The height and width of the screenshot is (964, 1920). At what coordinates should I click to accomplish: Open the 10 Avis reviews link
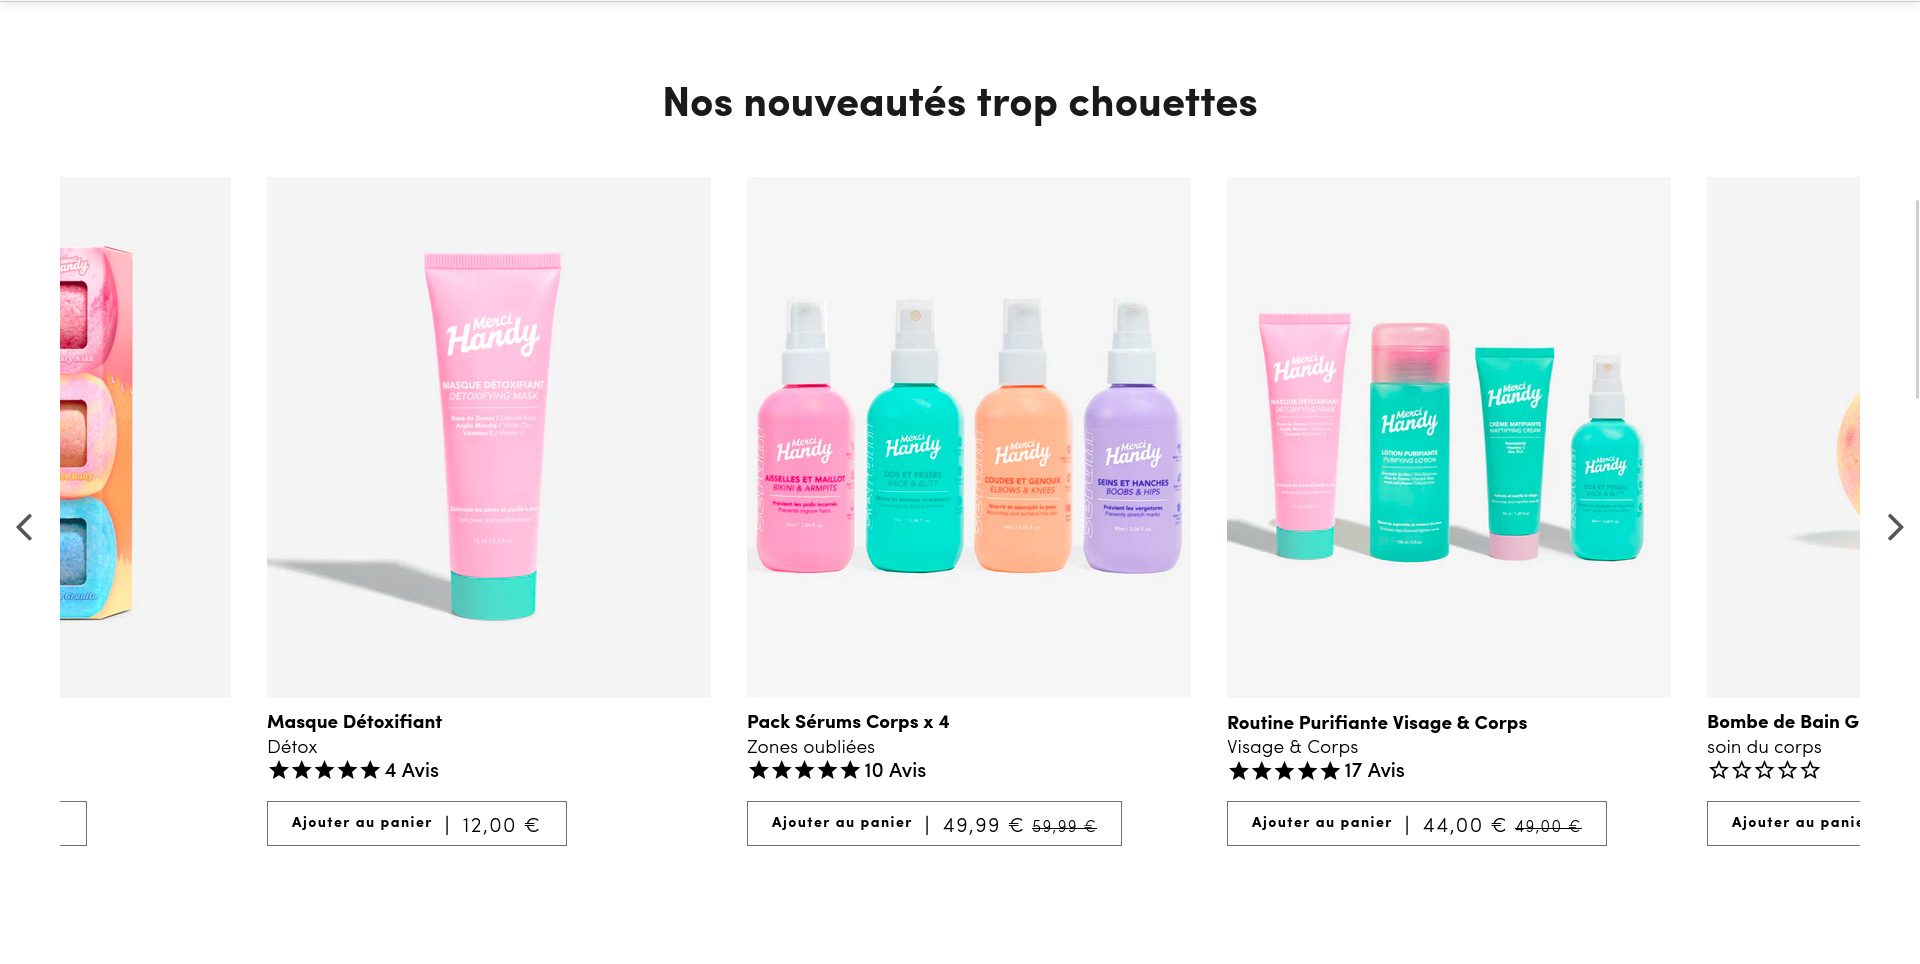pyautogui.click(x=895, y=770)
